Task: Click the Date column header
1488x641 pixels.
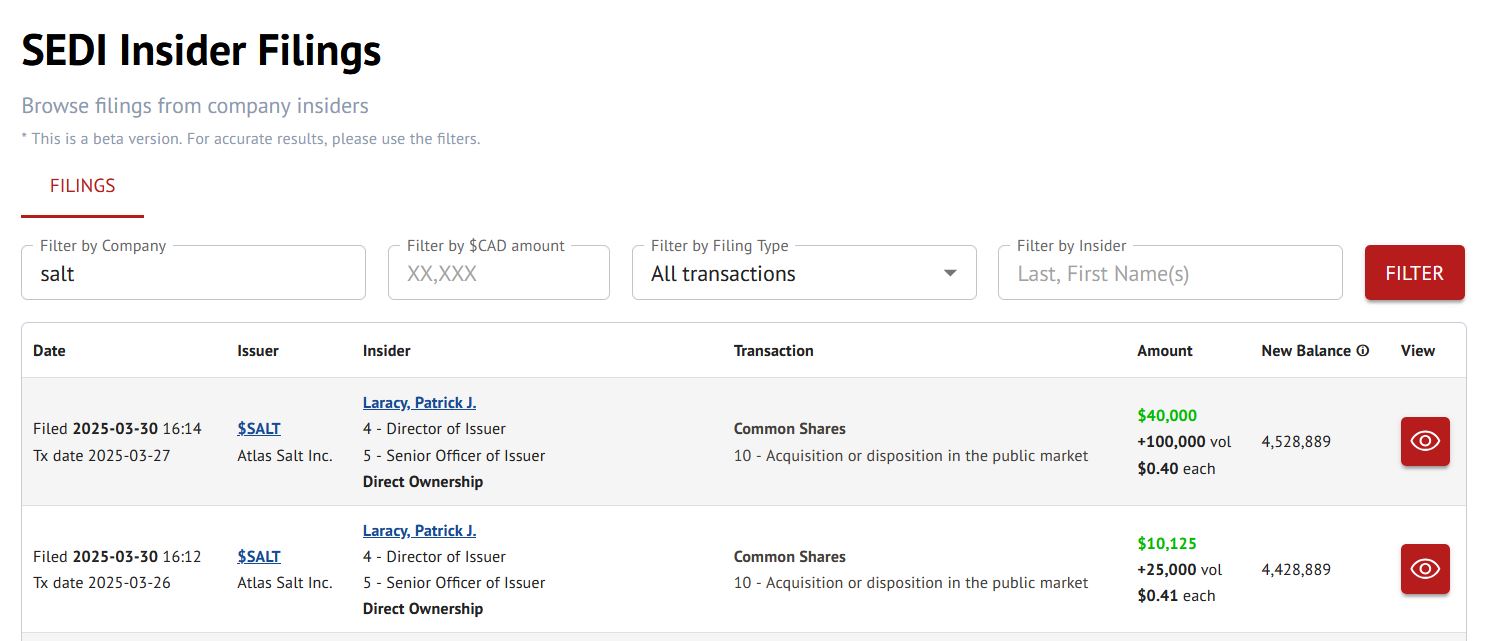Action: pyautogui.click(x=49, y=351)
